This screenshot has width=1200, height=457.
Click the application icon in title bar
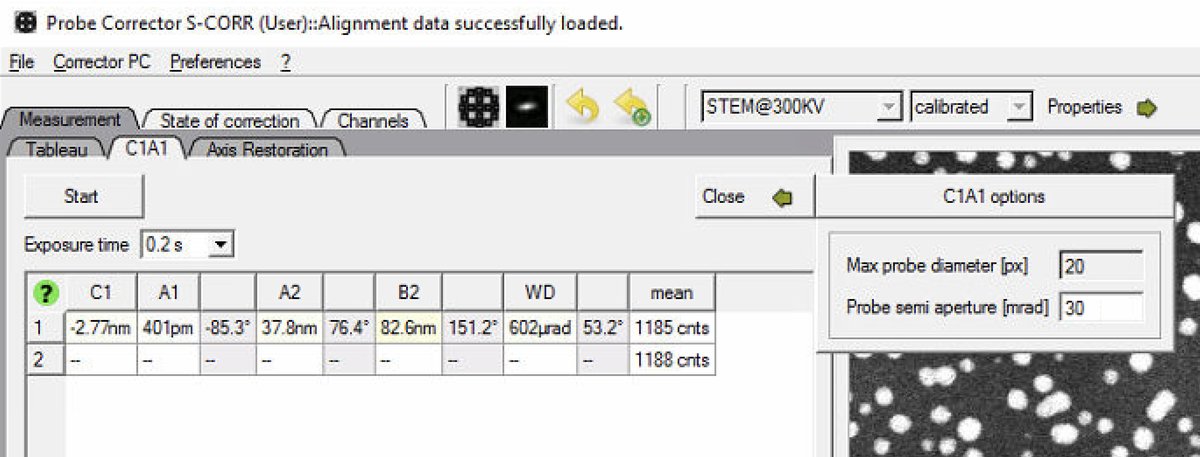pos(17,21)
